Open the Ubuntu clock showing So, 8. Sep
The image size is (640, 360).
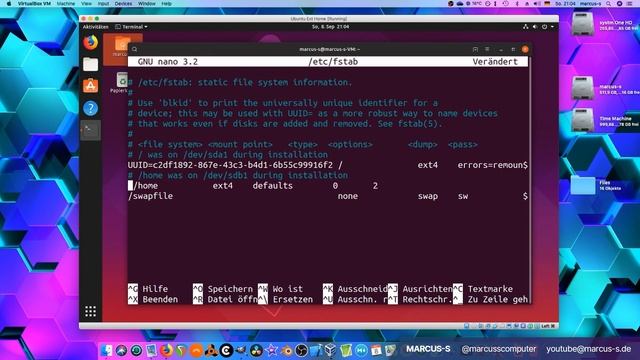[x=330, y=27]
